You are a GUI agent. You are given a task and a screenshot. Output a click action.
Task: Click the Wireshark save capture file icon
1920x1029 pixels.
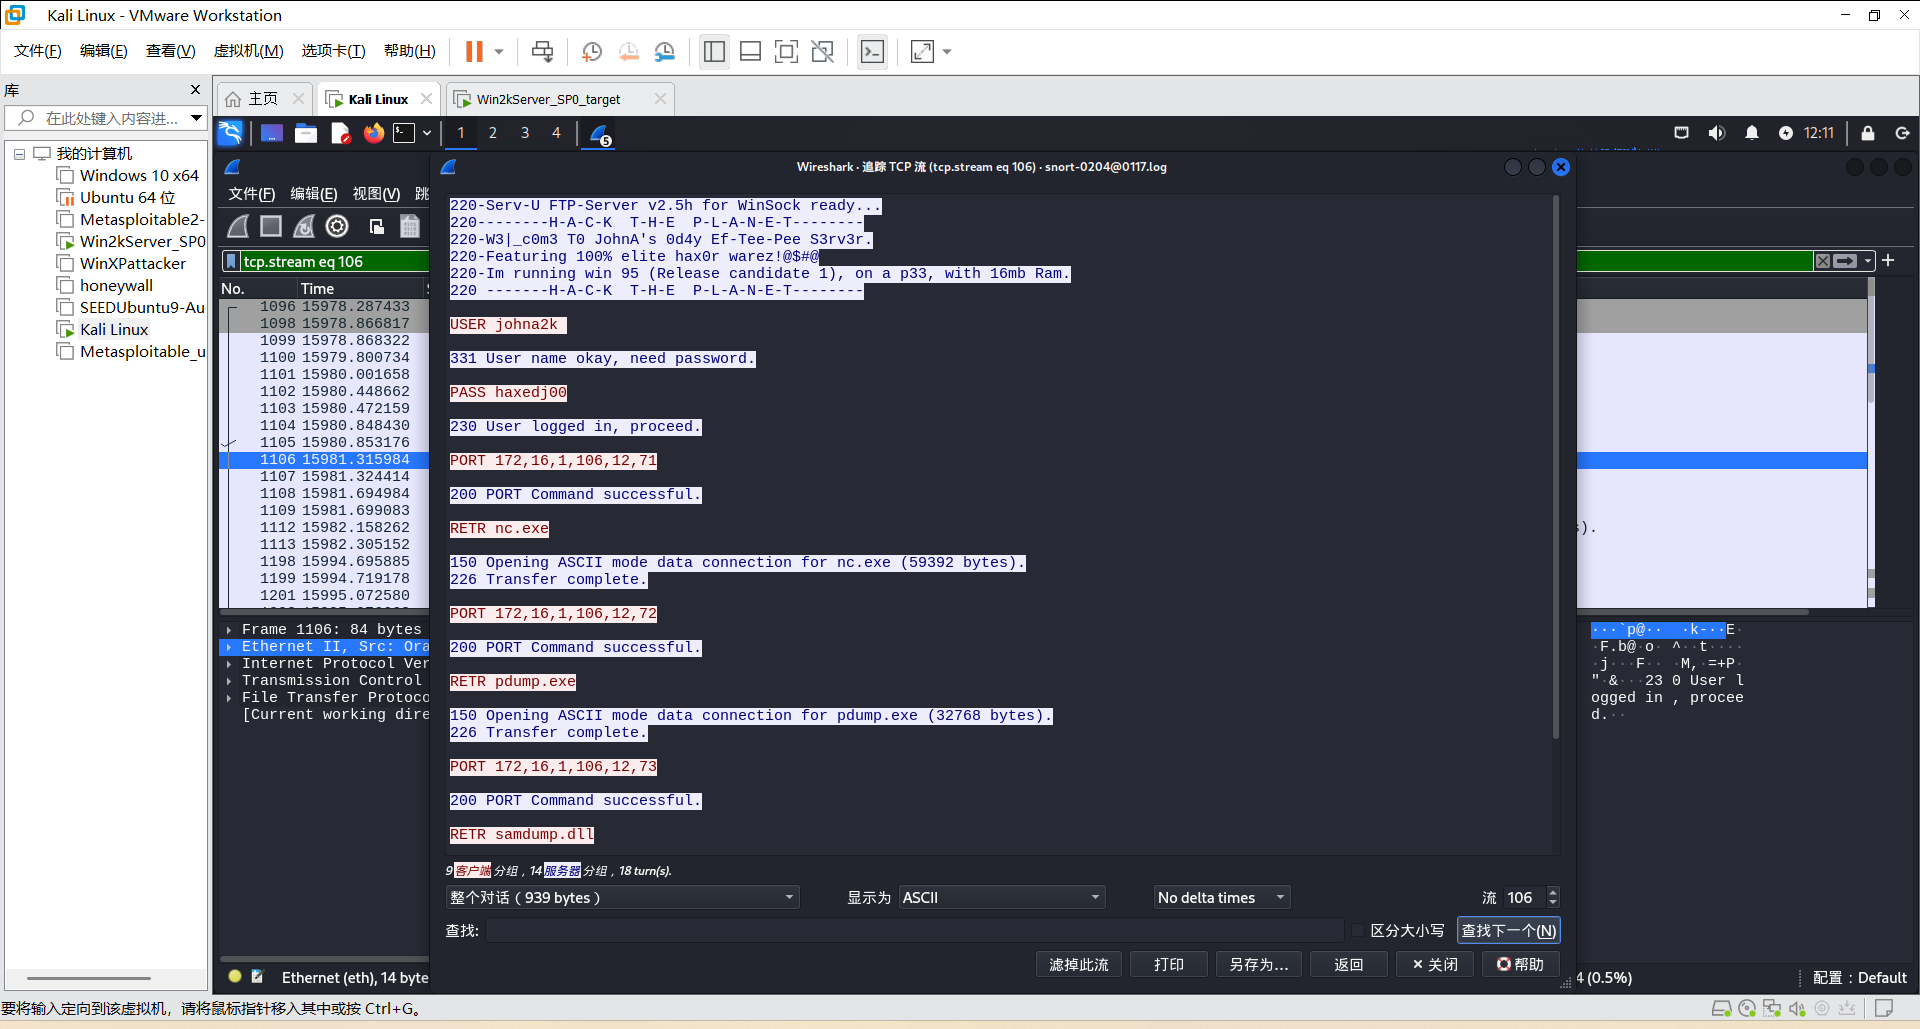(x=410, y=227)
